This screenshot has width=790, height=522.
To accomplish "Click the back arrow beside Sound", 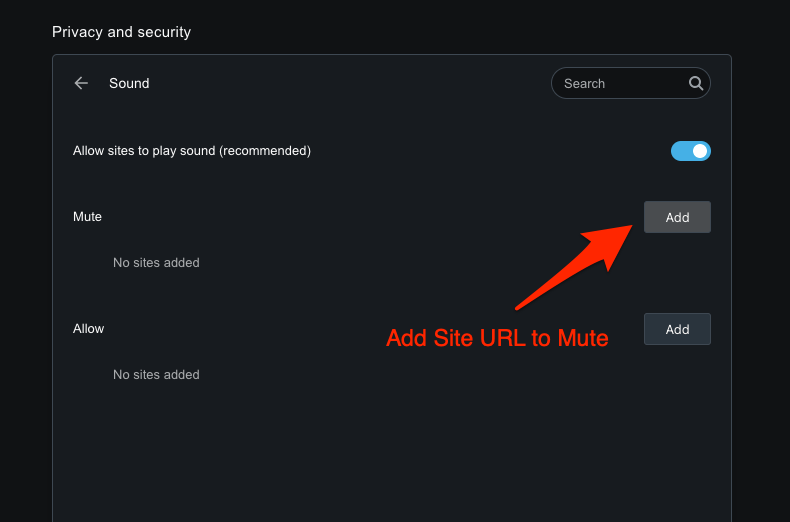I will [x=81, y=83].
